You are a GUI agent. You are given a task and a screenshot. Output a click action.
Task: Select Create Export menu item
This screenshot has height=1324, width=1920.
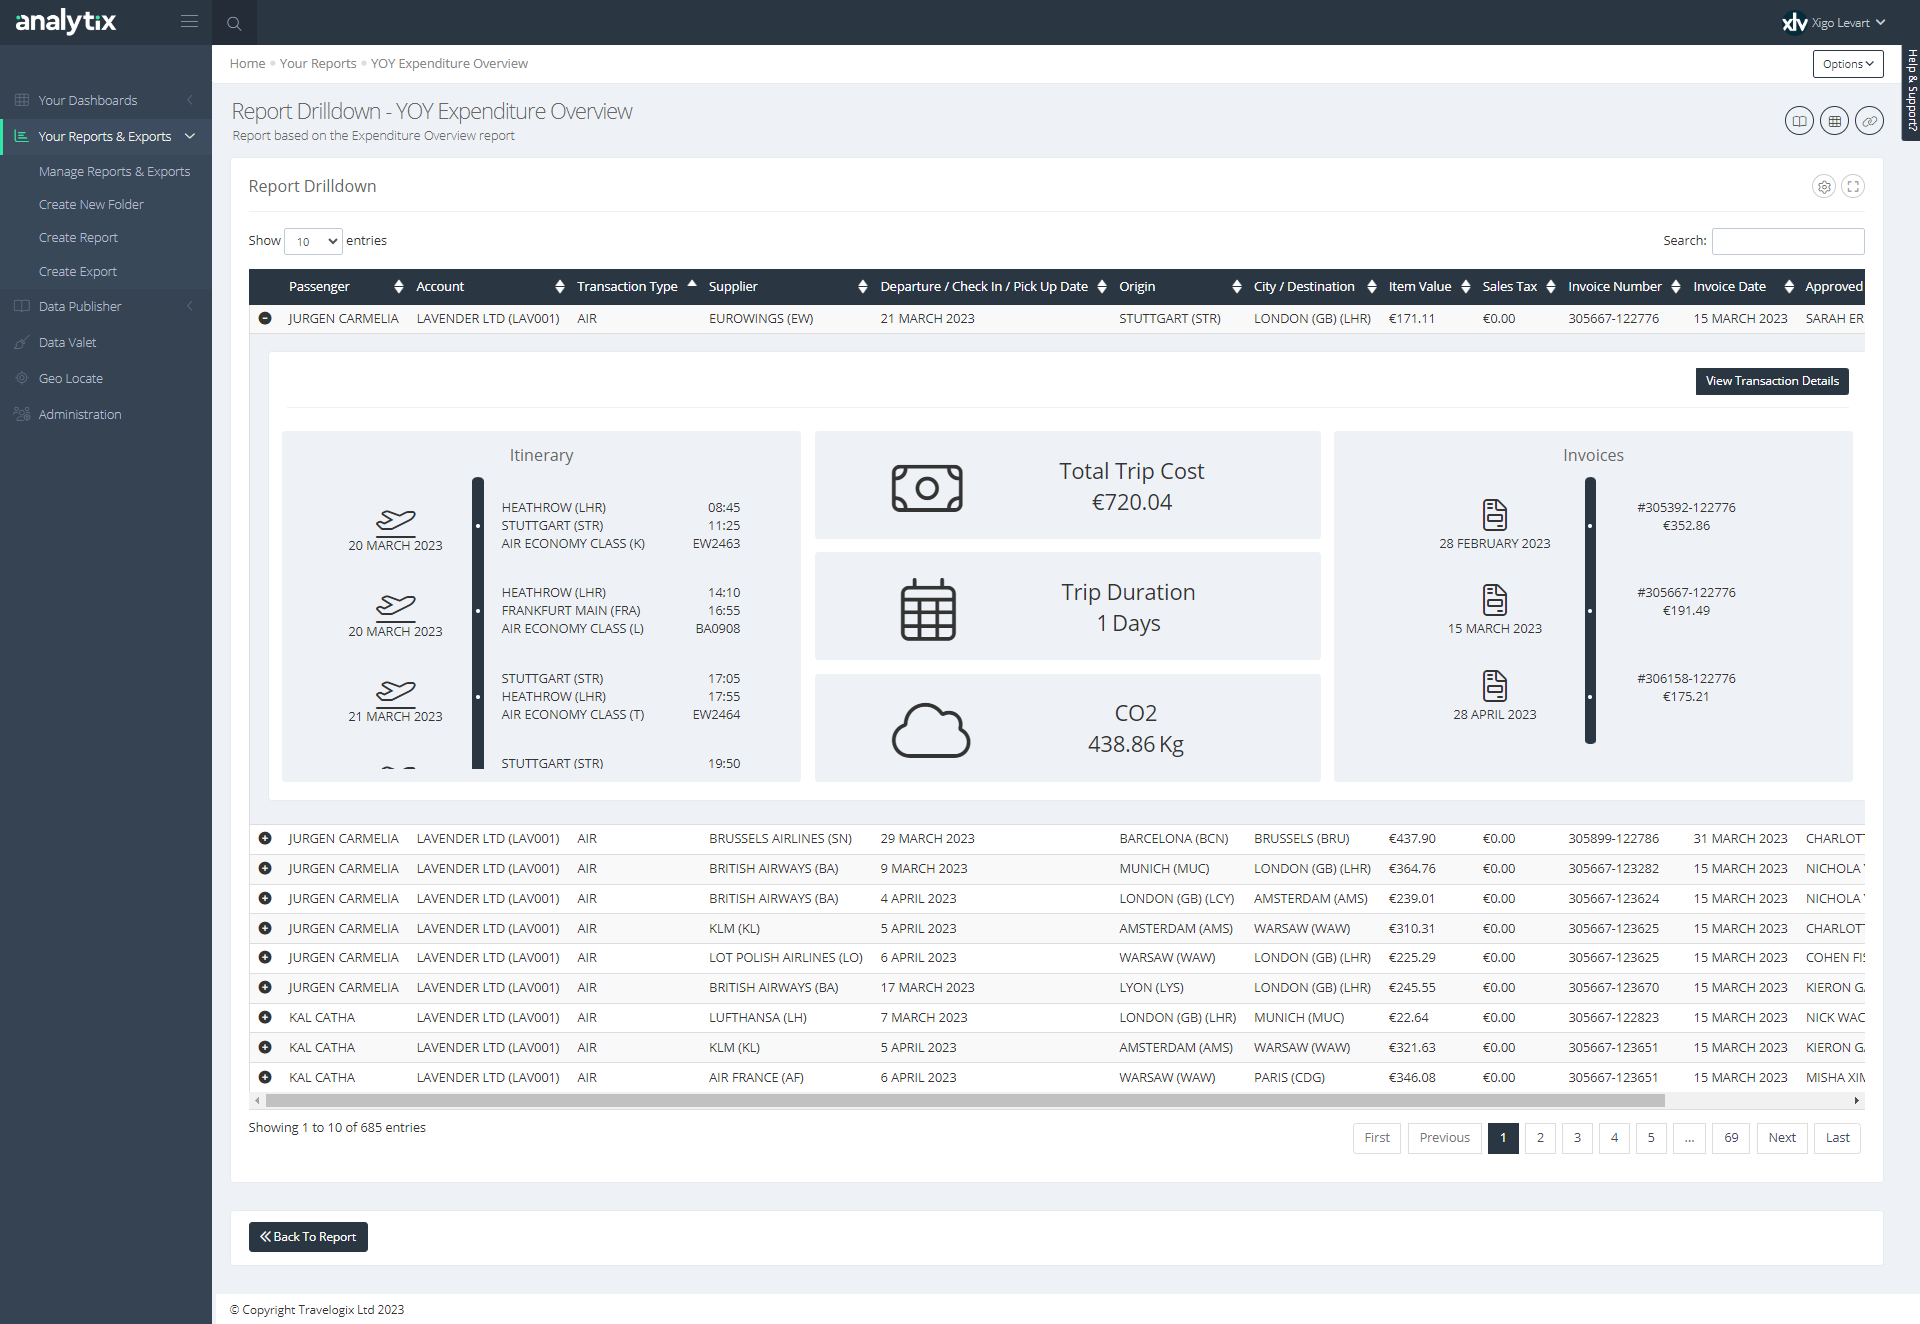77,272
